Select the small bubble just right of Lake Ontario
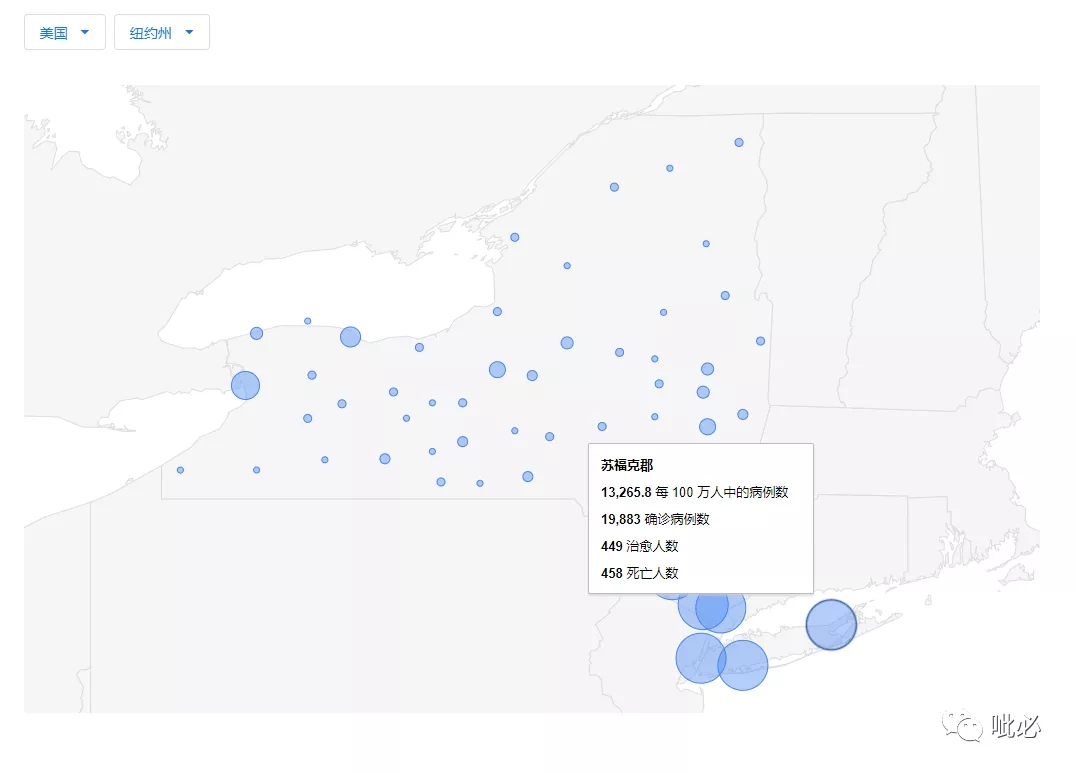 pos(498,312)
